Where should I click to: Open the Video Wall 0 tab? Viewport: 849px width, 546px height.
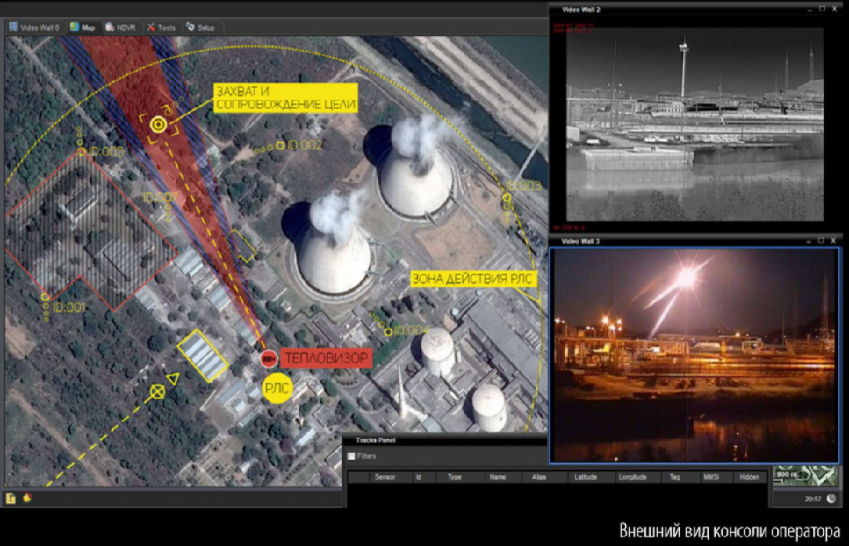pos(35,27)
